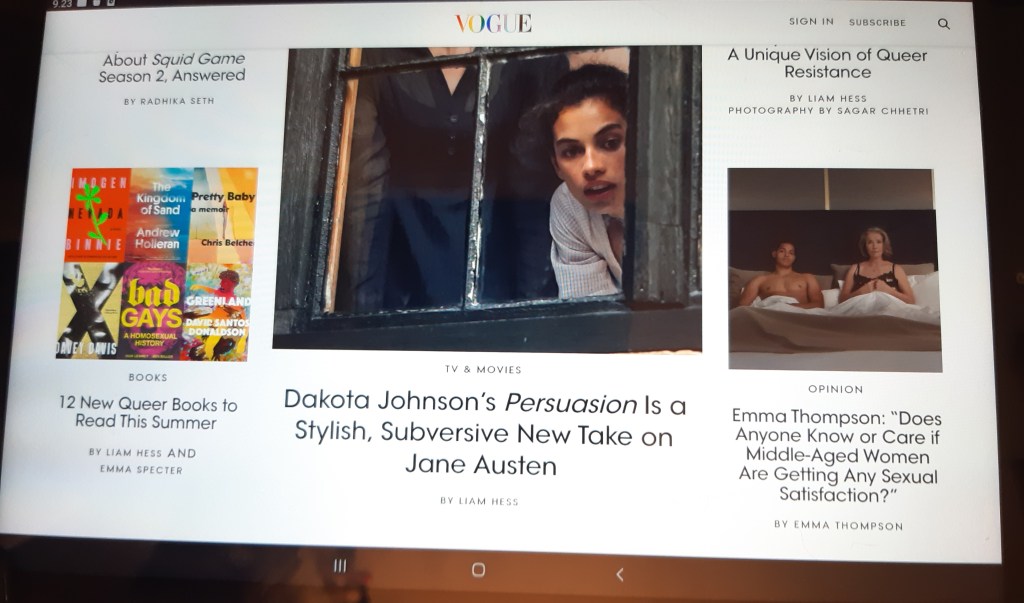Open Unique Vision of Queer Resistance article
This screenshot has width=1024, height=603.
[827, 63]
